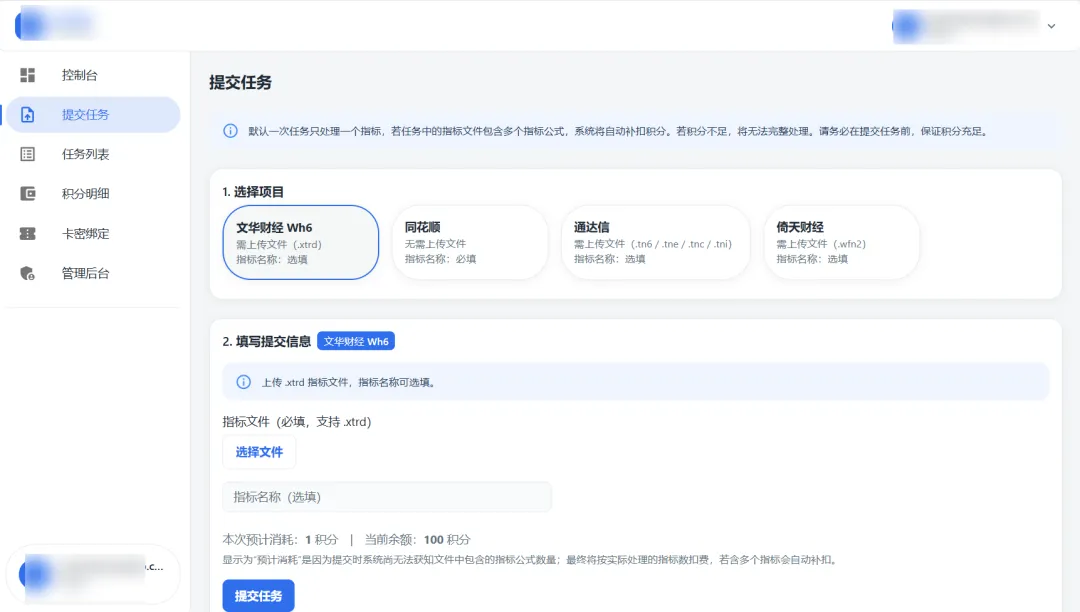Click the 需上传文件 (.tn6 / .tne / .tnc / .tni) text

pos(653,244)
